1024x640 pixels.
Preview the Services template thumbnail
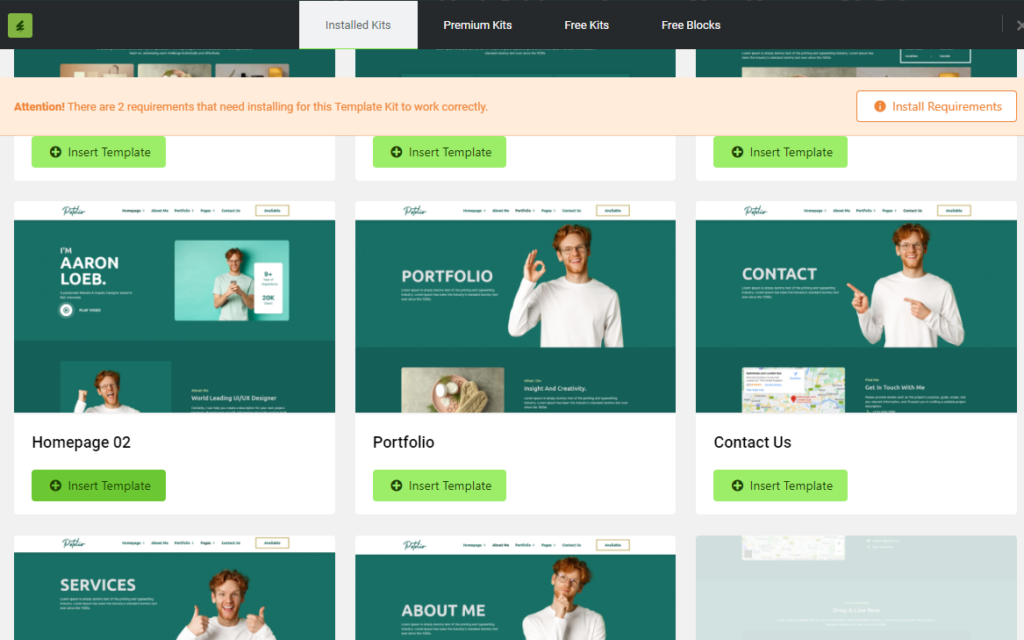[174, 588]
